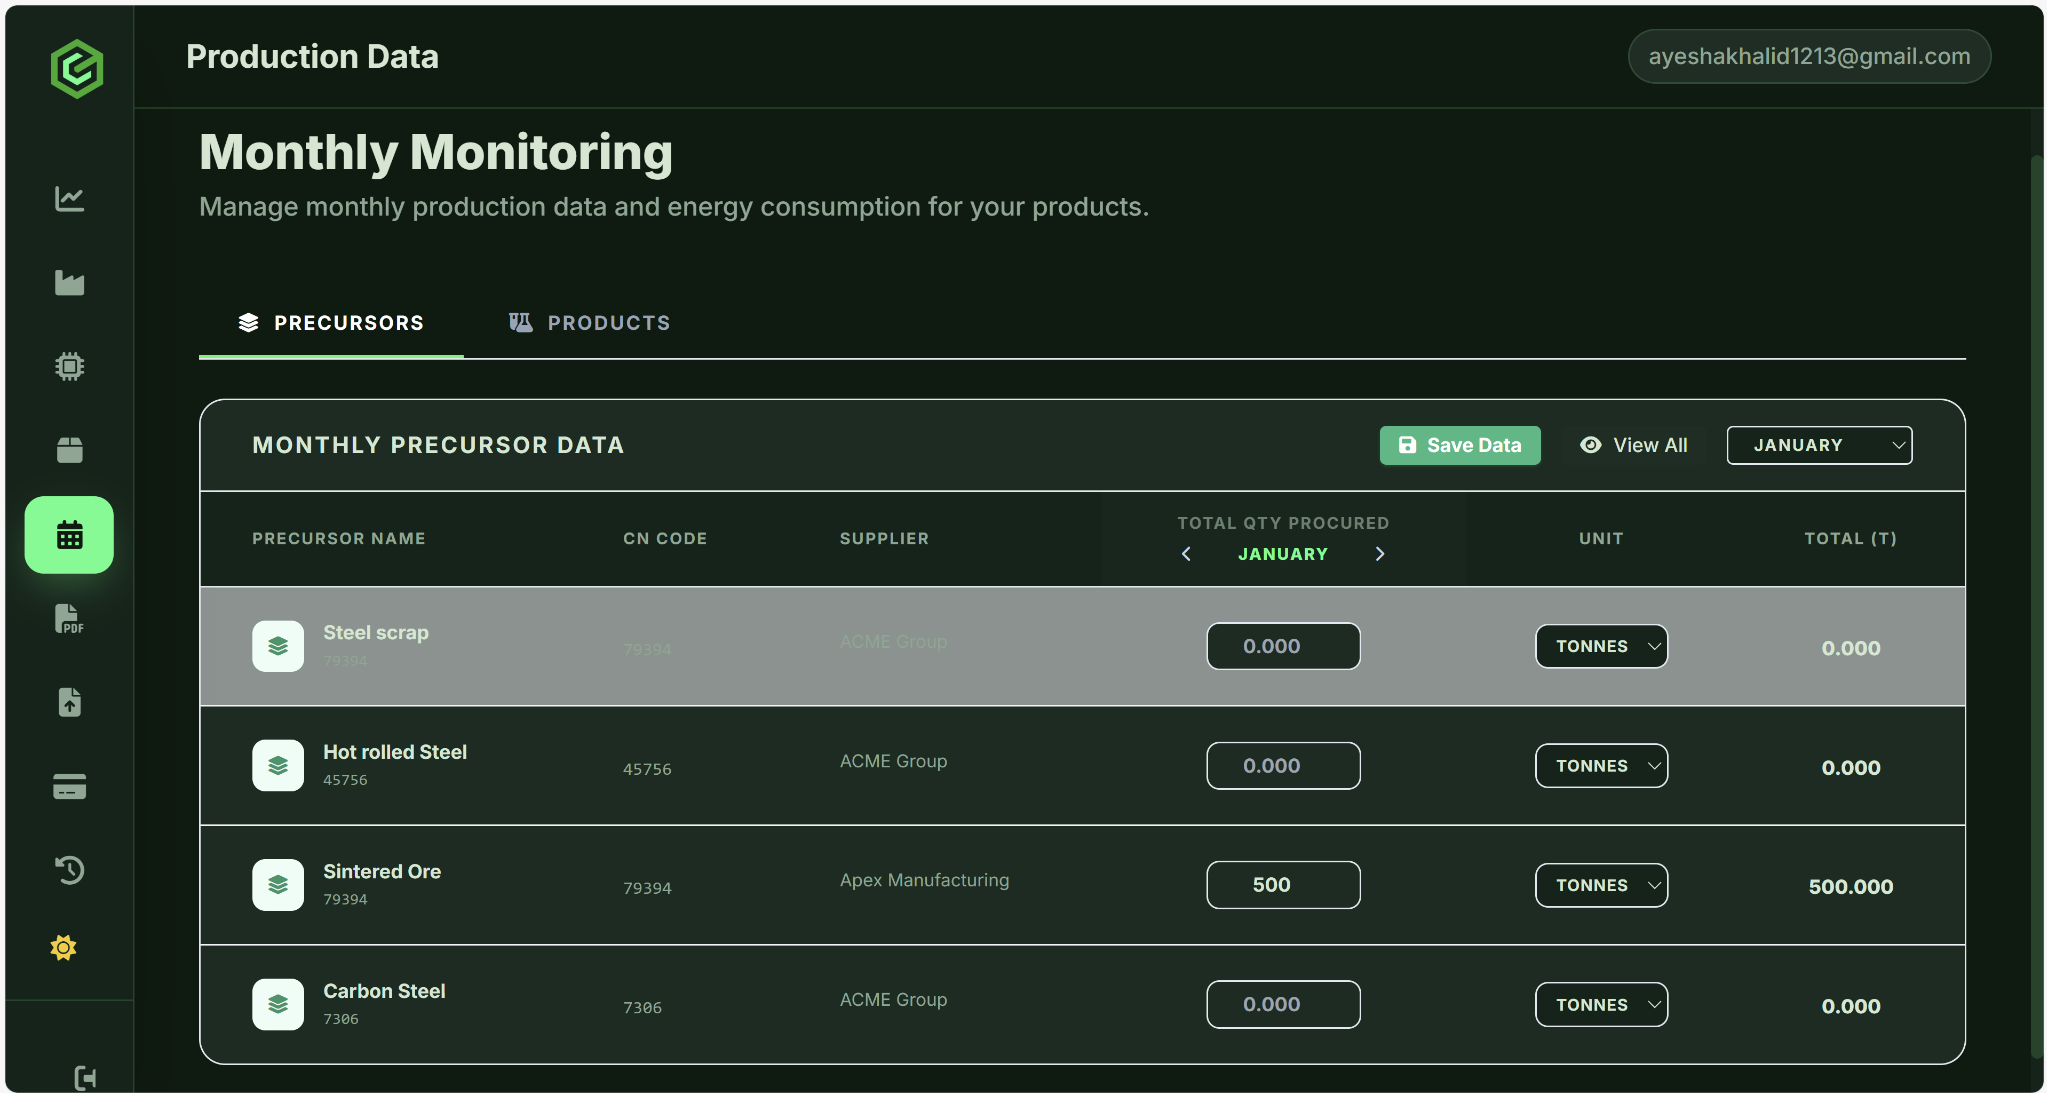Viewport: 2047px width, 1093px height.
Task: Click the user email account badge
Action: point(1808,57)
